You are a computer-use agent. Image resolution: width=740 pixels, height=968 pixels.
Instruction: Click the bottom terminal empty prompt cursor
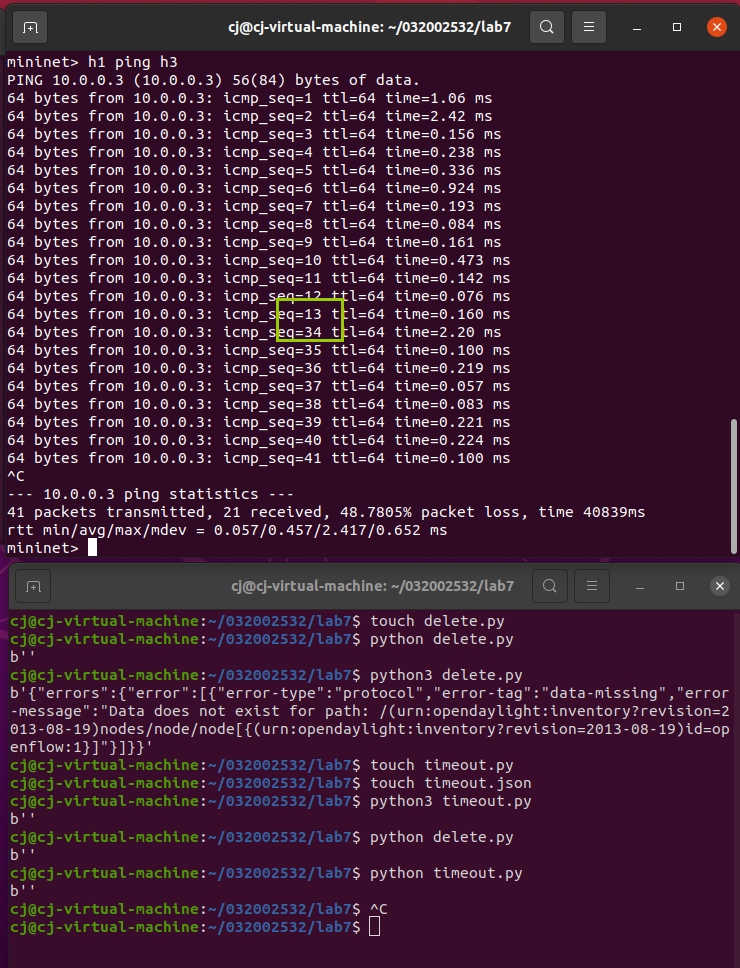[x=375, y=927]
